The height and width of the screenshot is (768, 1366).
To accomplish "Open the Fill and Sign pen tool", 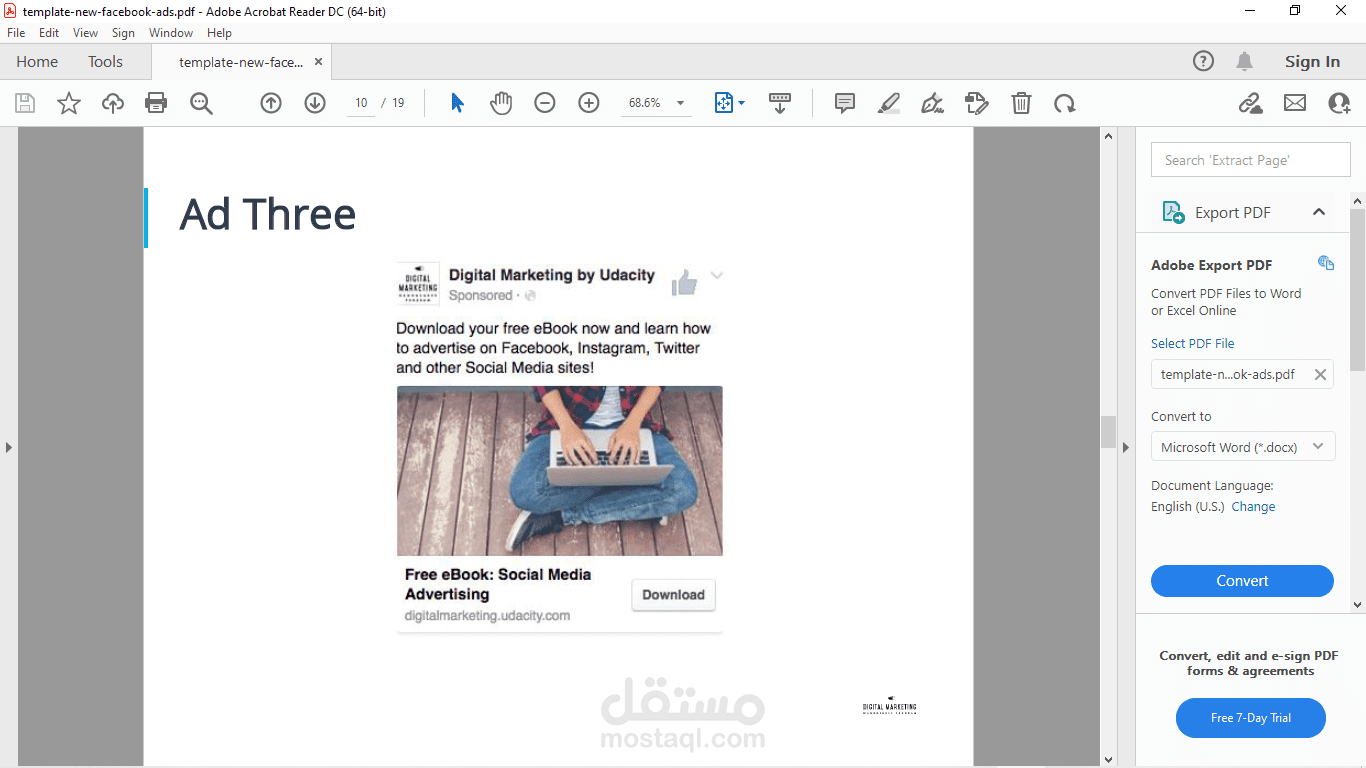I will [933, 103].
